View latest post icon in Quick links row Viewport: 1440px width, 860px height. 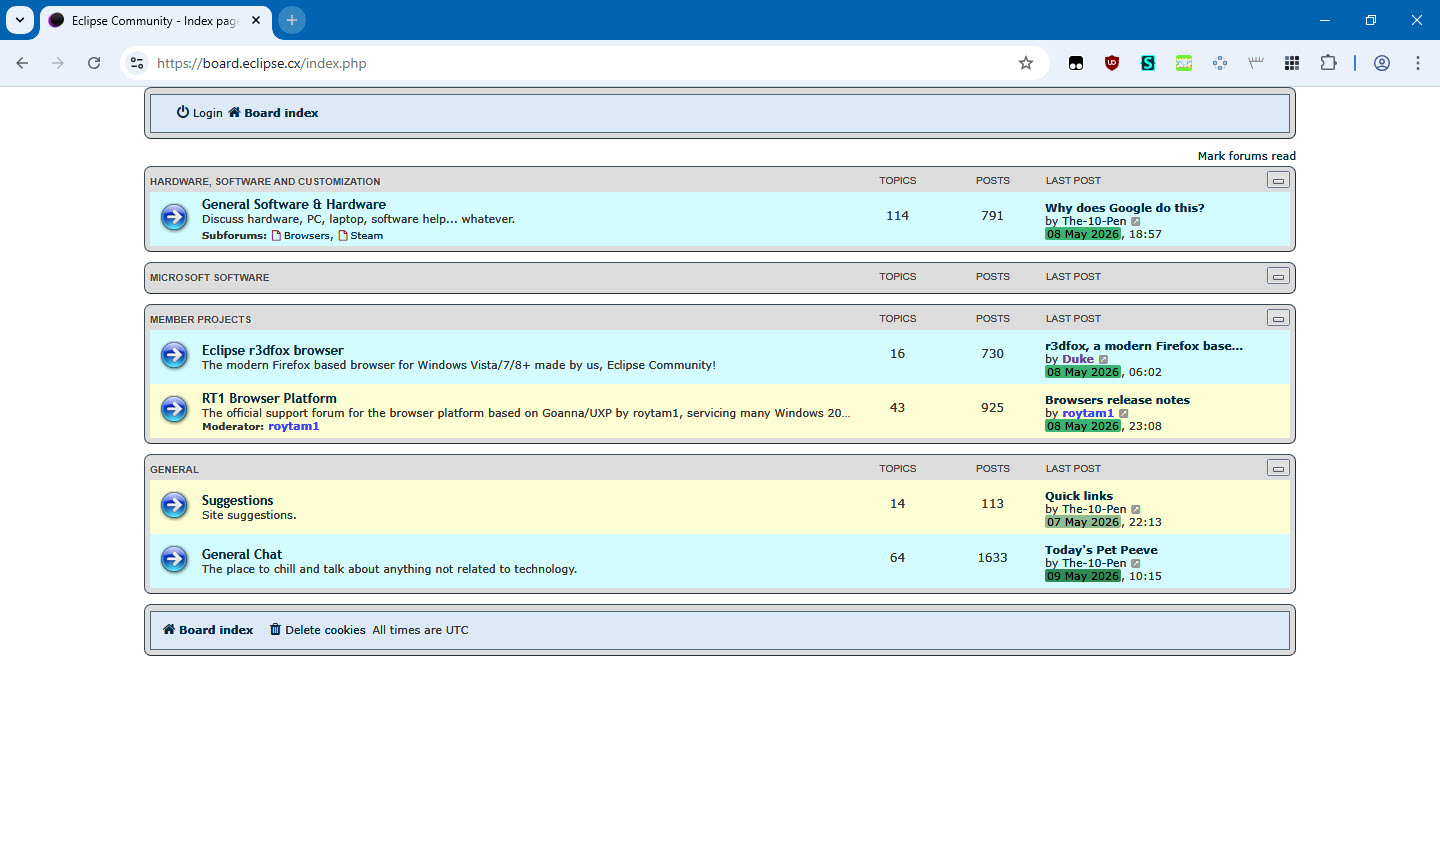(1135, 510)
